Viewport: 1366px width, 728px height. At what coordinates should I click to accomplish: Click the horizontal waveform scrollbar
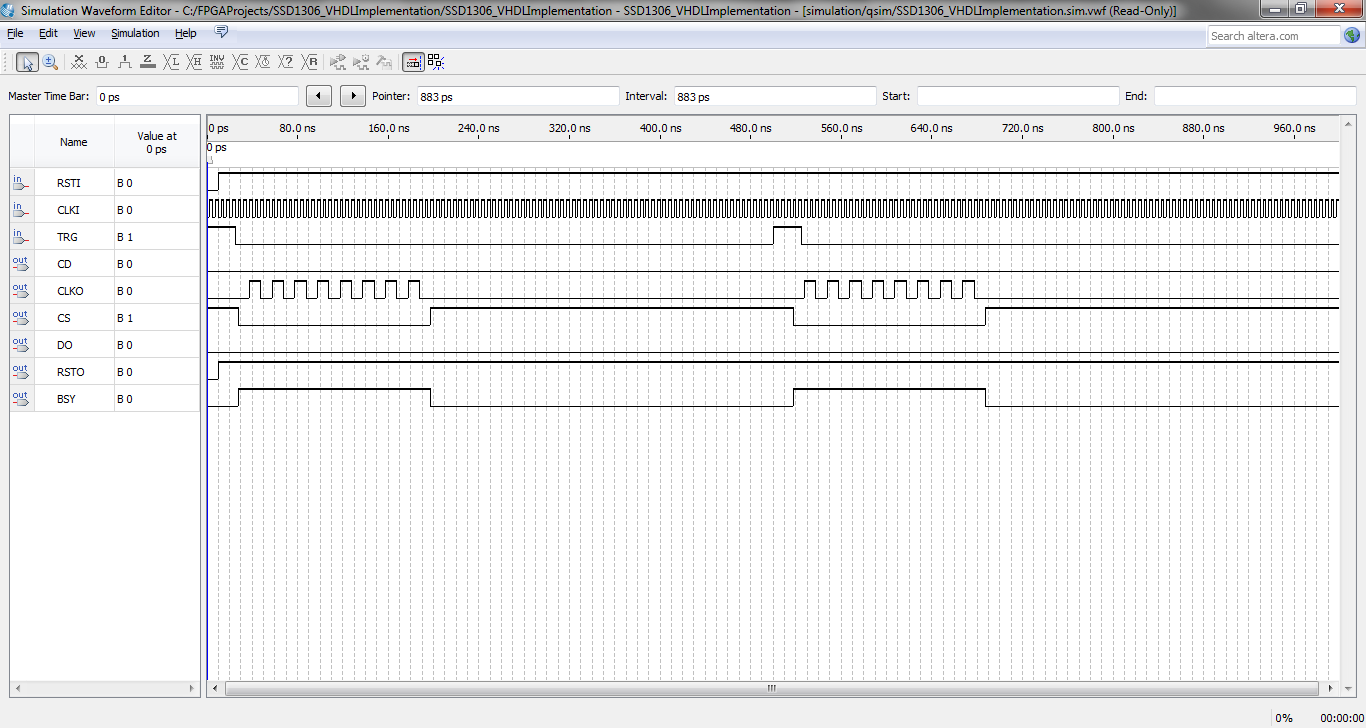771,689
